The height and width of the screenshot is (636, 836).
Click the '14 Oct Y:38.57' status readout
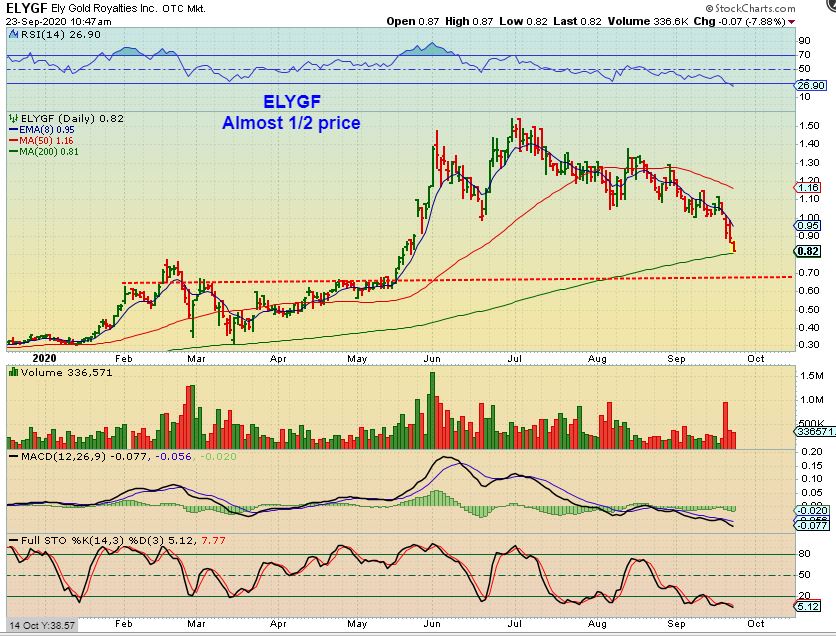pos(43,625)
